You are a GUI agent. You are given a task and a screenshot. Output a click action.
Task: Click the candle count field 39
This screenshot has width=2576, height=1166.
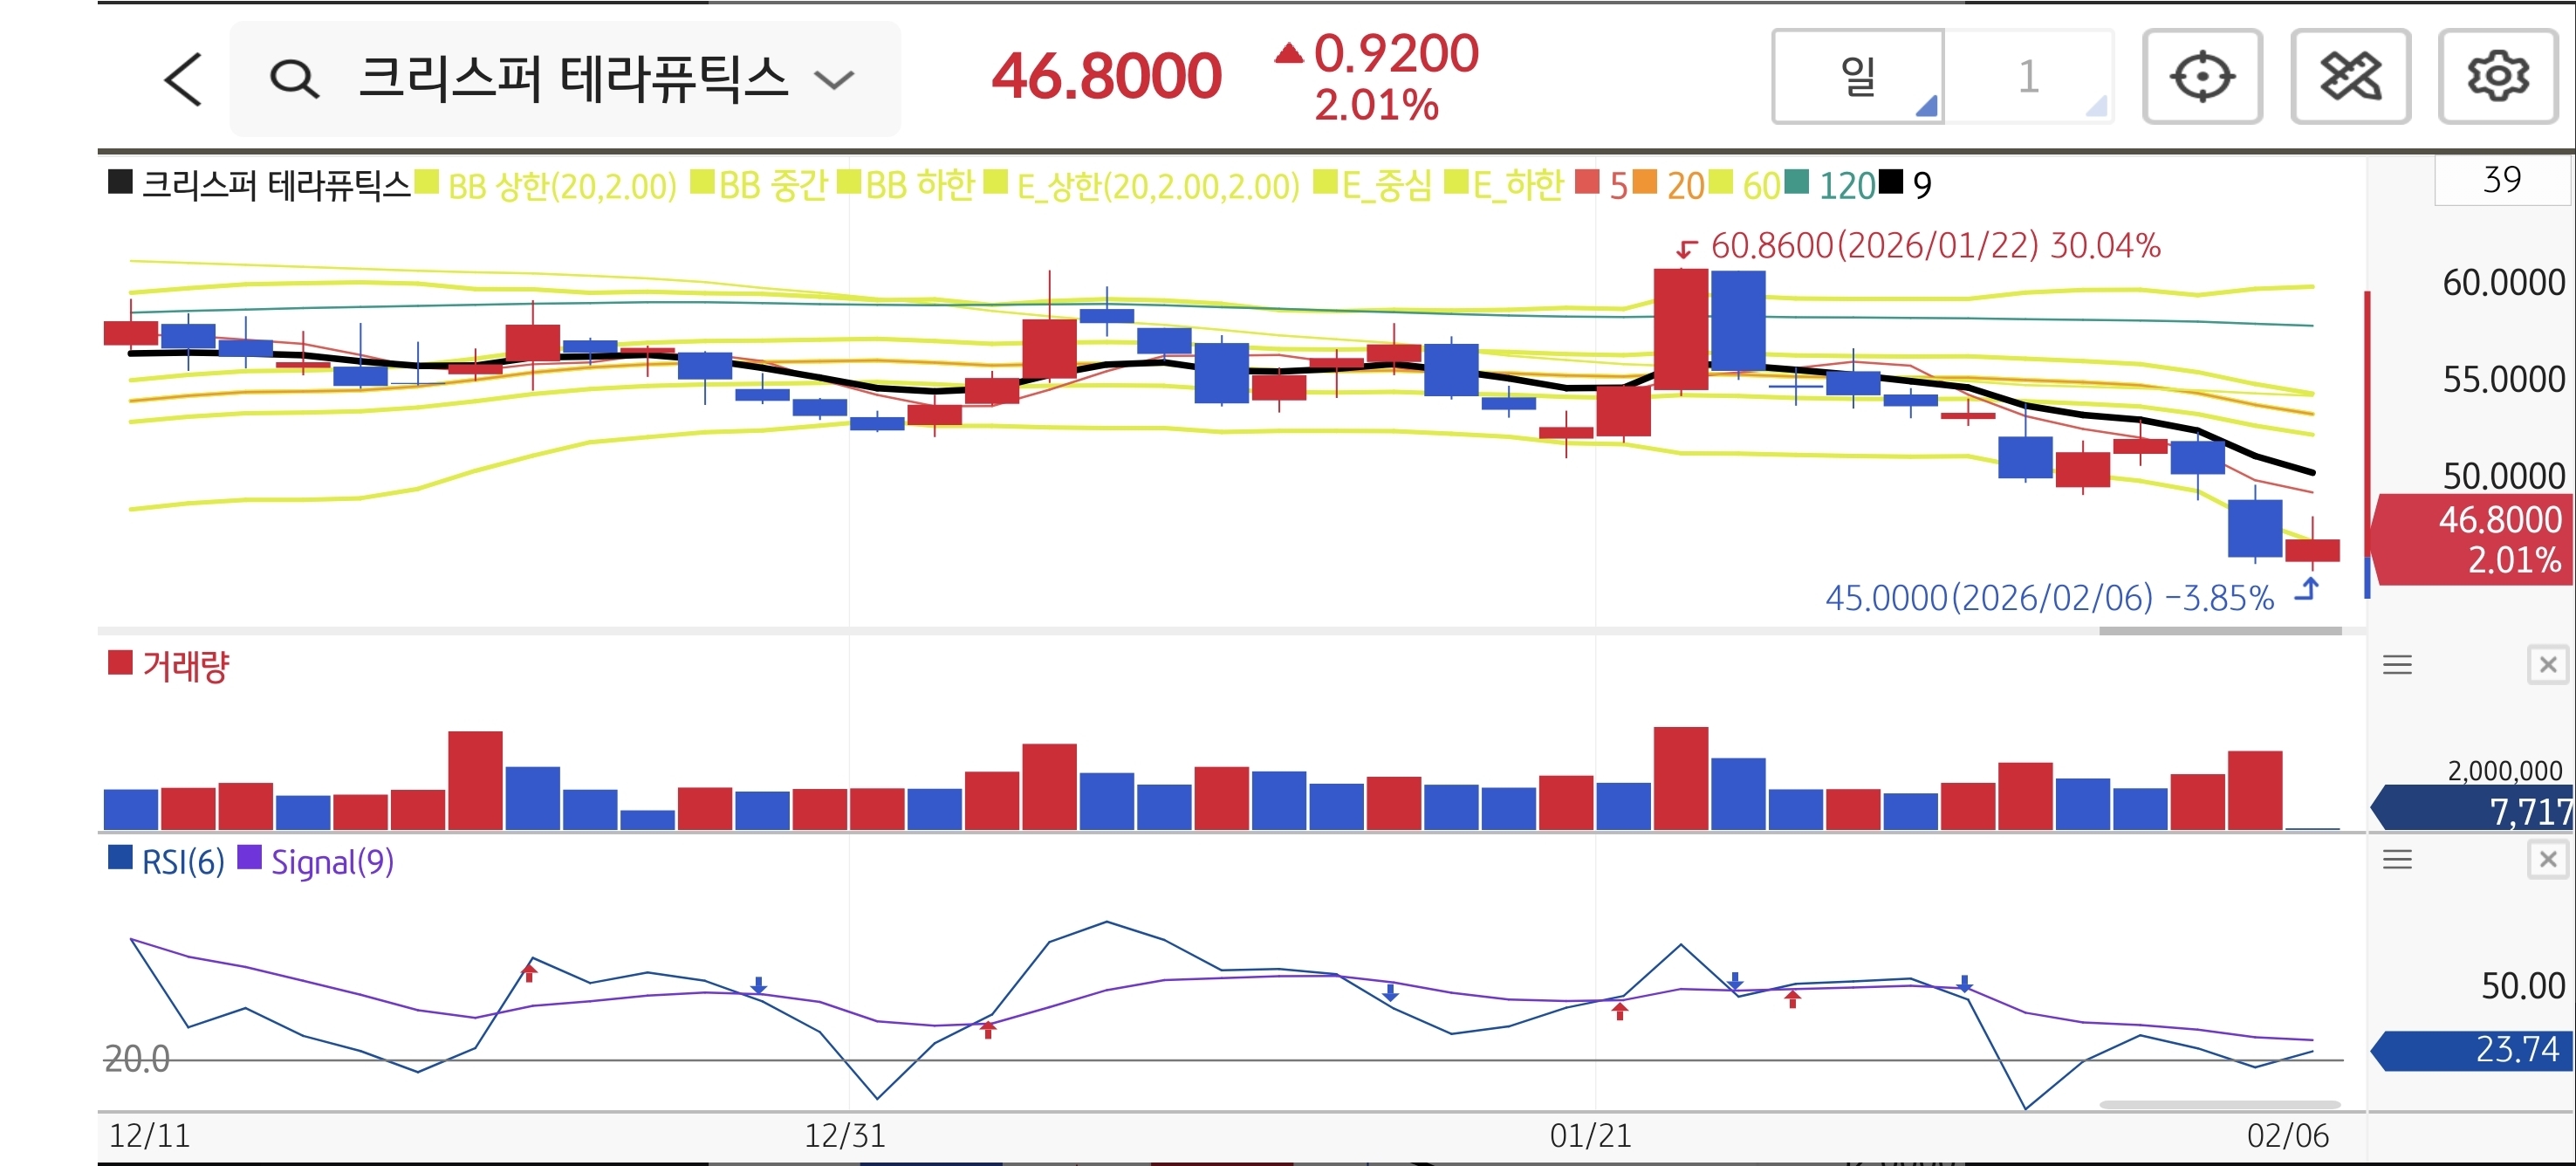(2501, 181)
